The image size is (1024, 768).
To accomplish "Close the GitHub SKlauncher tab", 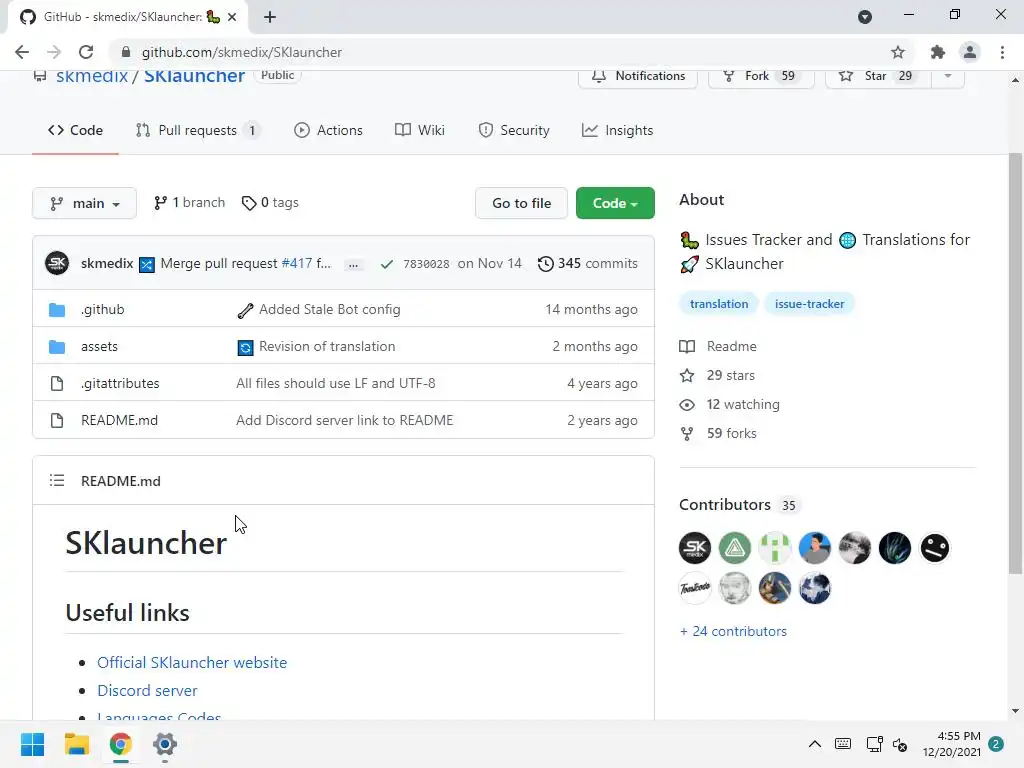I will [x=232, y=17].
